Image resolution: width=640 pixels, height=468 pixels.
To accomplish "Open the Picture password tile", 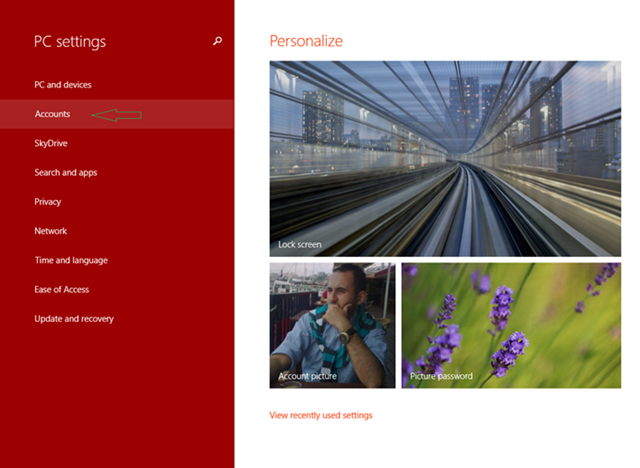I will point(511,325).
